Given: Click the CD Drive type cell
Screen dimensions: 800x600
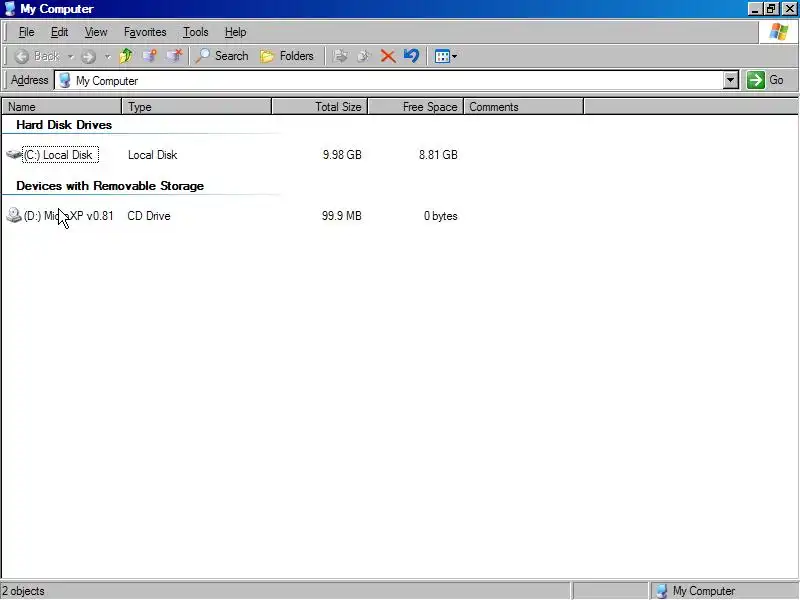Looking at the screenshot, I should tap(149, 216).
